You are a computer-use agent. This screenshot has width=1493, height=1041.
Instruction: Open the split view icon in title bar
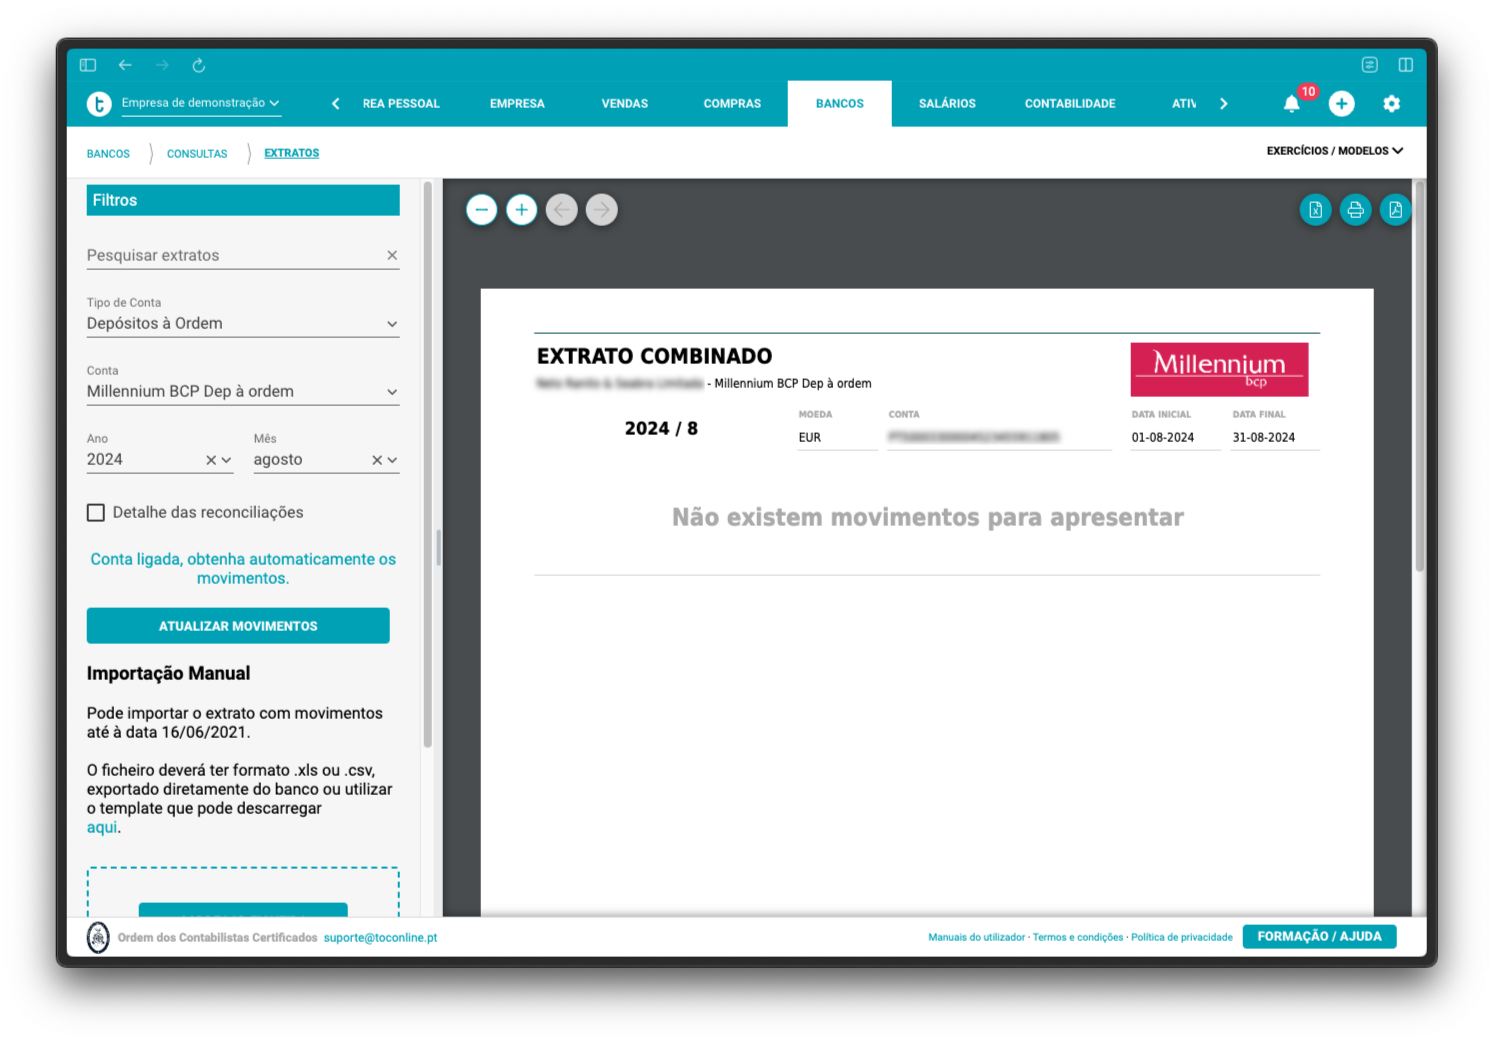coord(1406,65)
